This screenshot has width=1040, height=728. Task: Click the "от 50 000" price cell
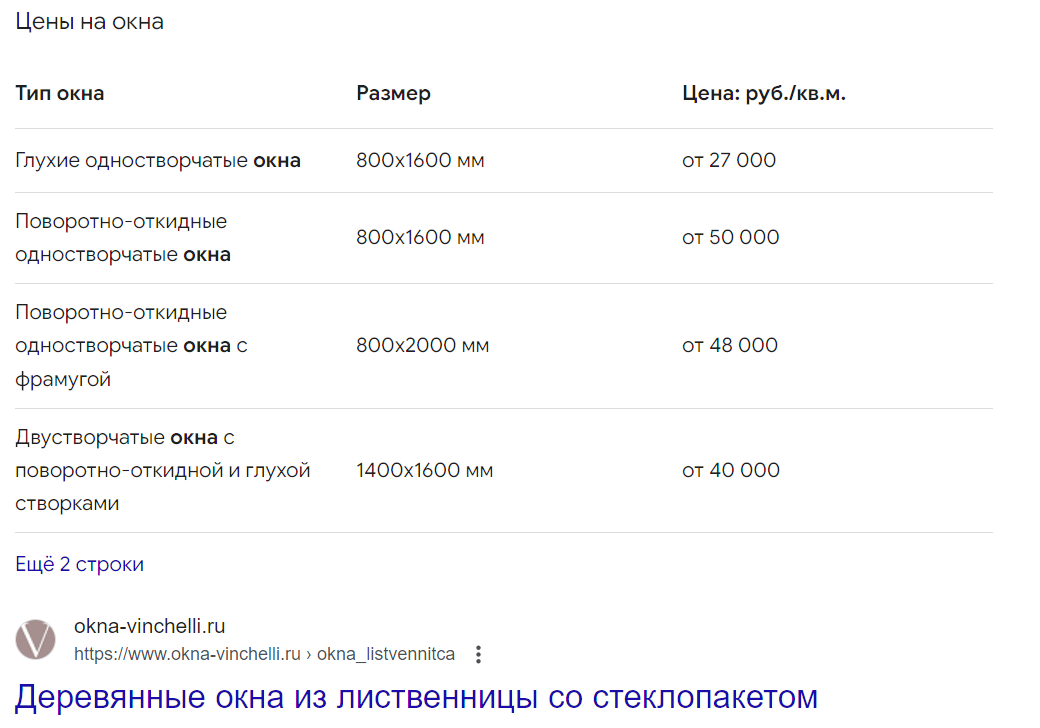[730, 237]
